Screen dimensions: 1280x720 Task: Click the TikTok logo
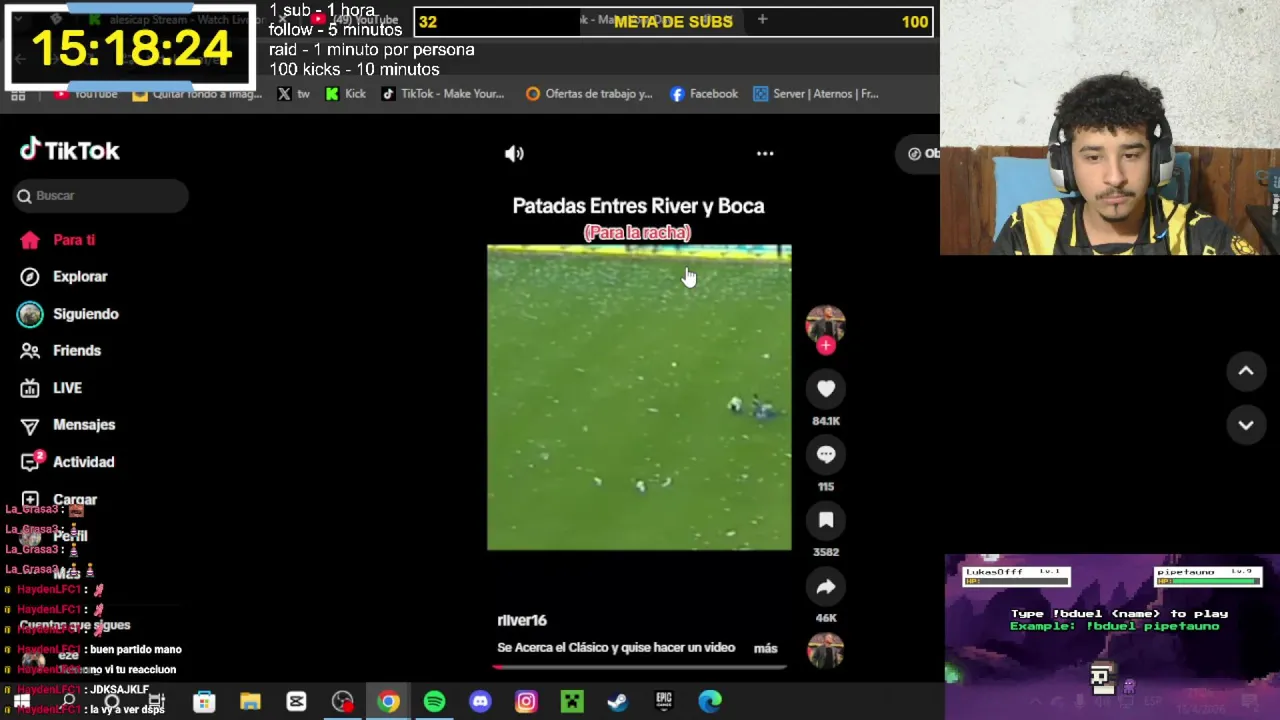click(x=70, y=150)
